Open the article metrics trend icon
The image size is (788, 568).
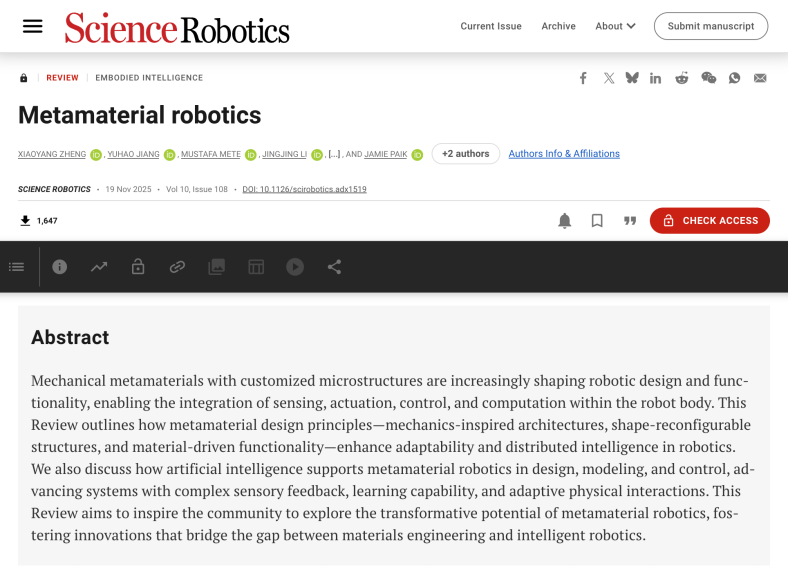(x=99, y=267)
